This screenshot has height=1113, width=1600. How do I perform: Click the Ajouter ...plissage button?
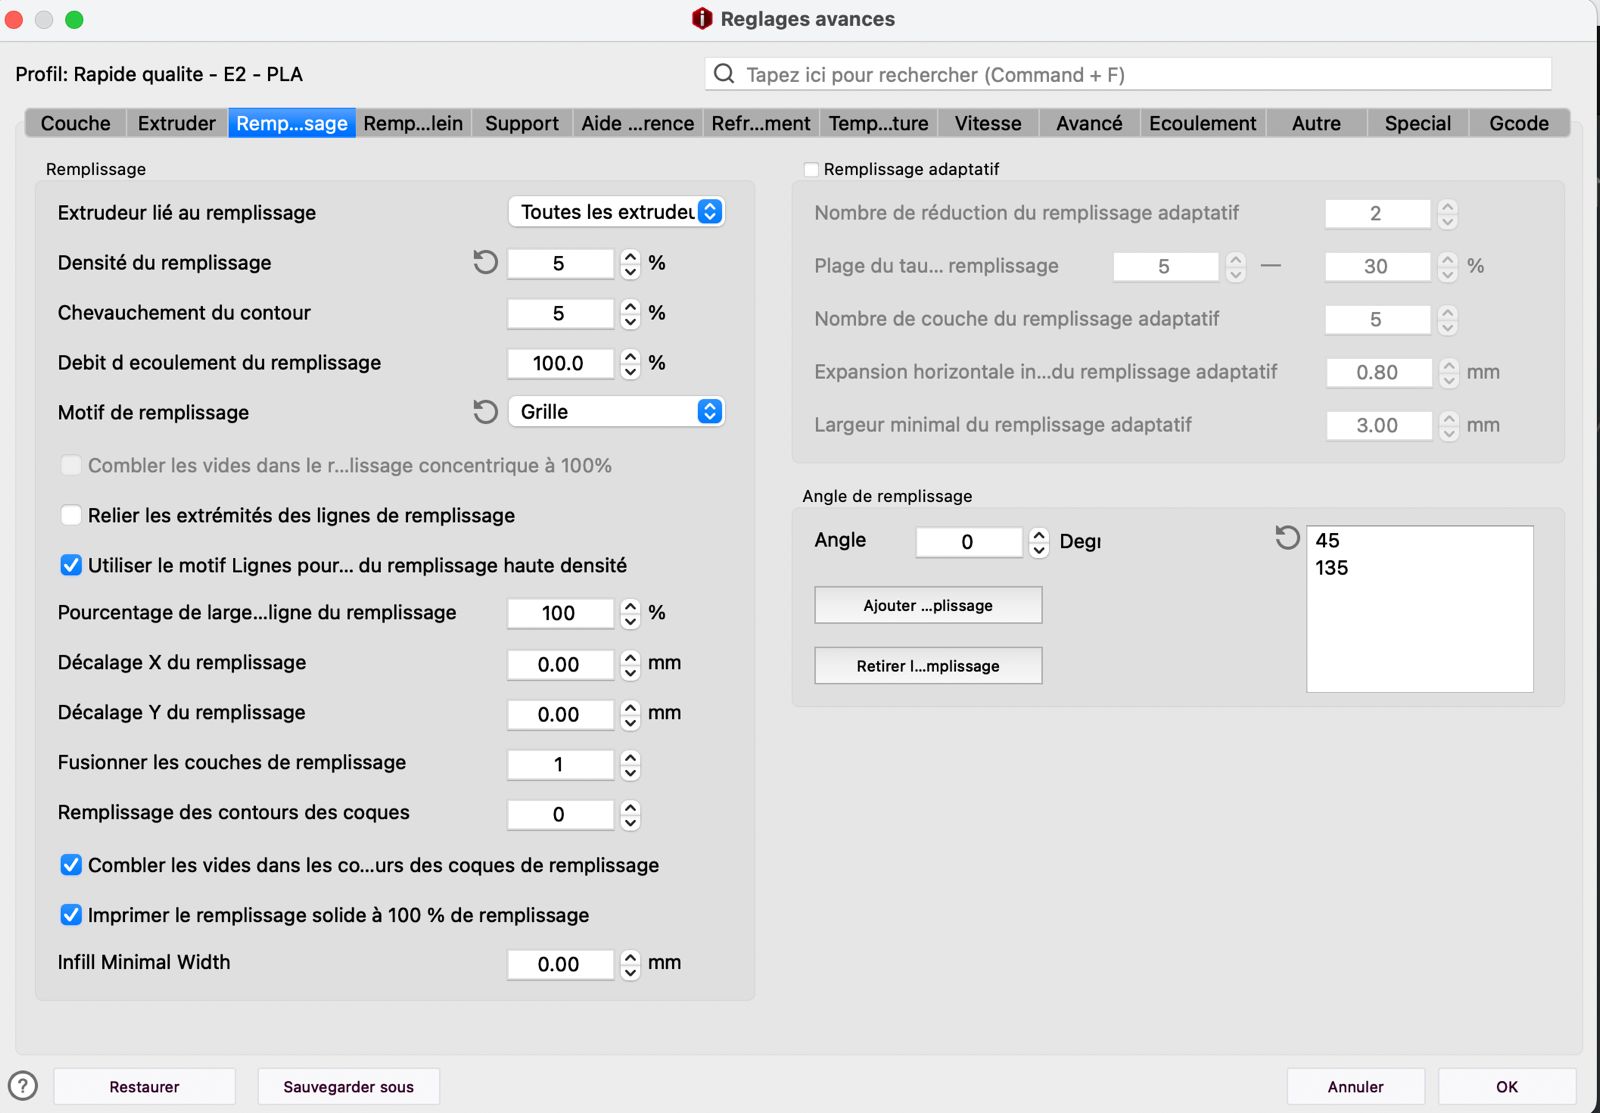click(x=928, y=605)
